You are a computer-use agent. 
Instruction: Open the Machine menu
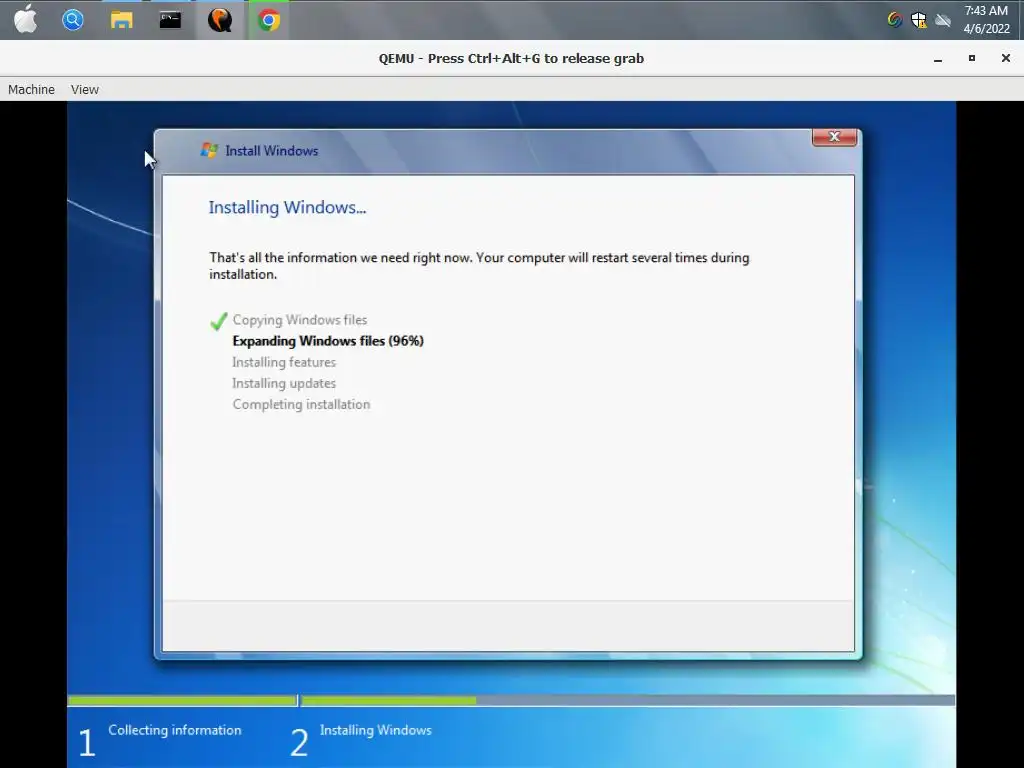tap(31, 89)
